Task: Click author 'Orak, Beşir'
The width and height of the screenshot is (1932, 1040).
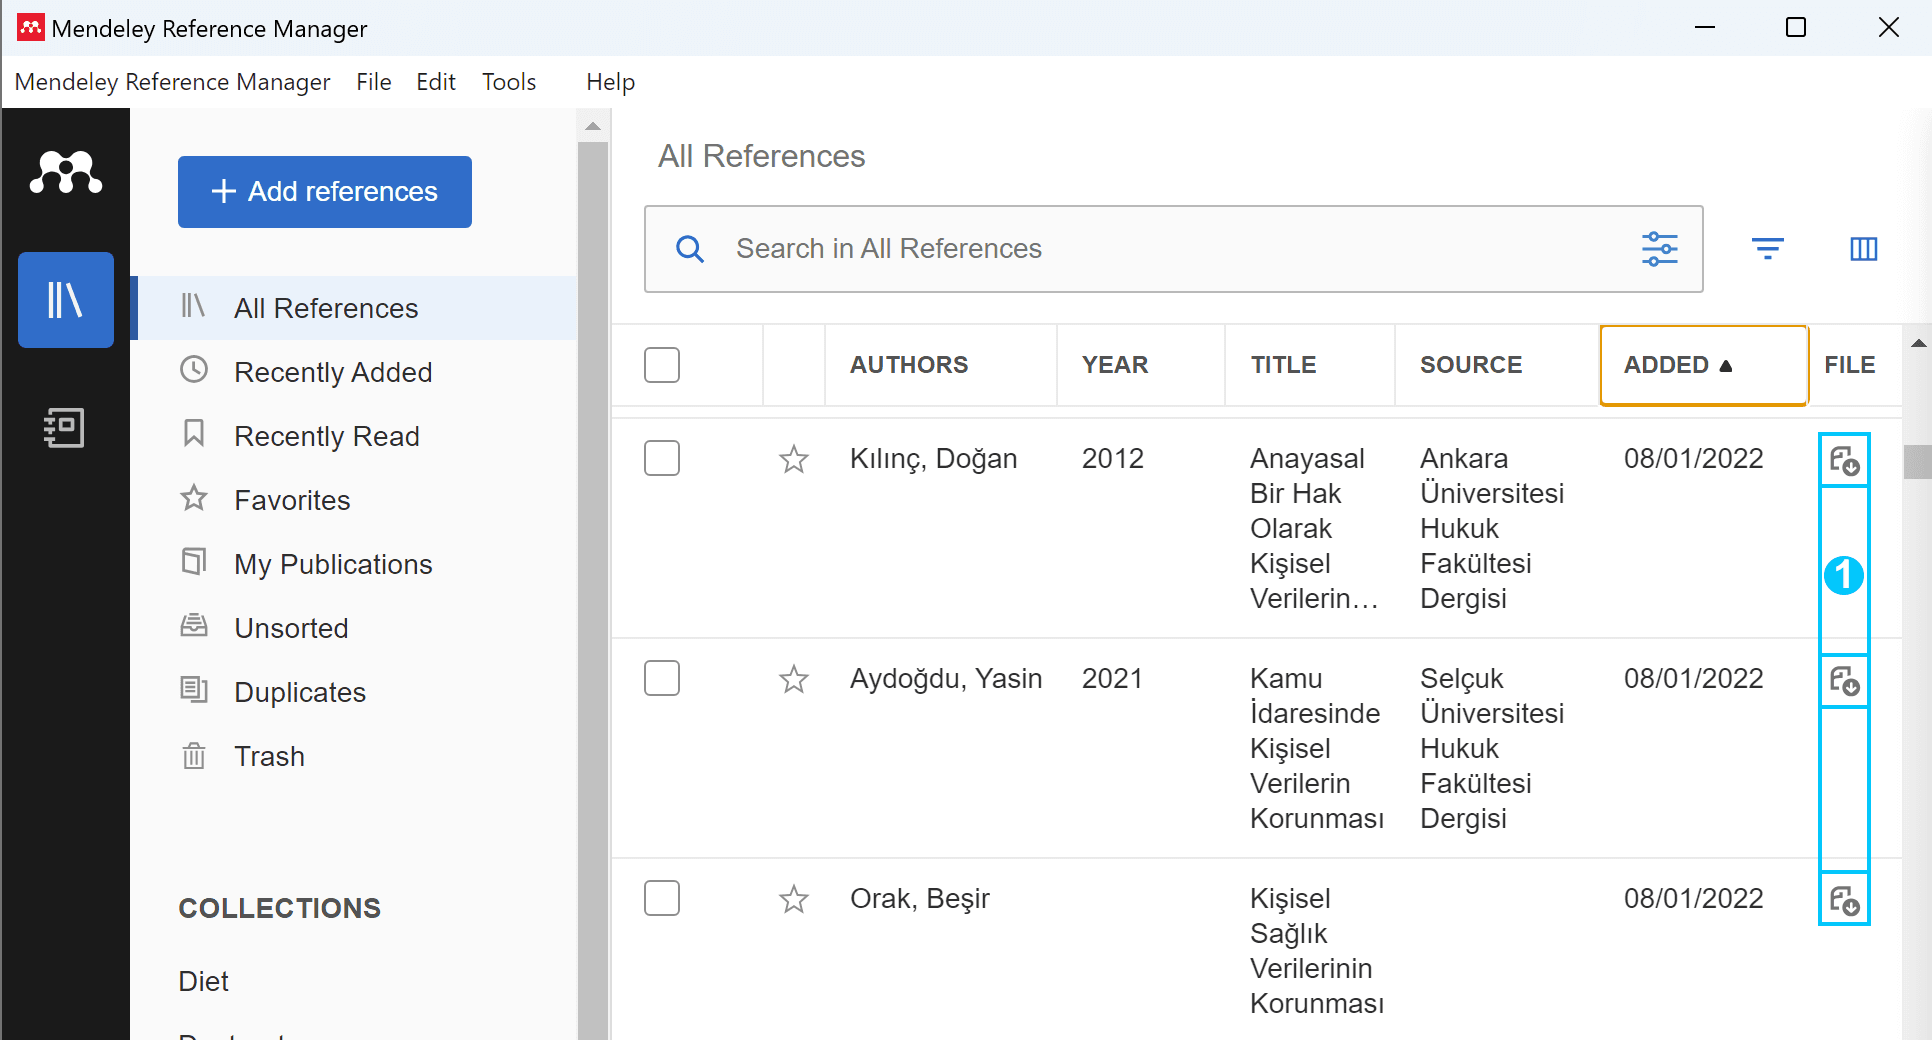Action: pos(920,899)
